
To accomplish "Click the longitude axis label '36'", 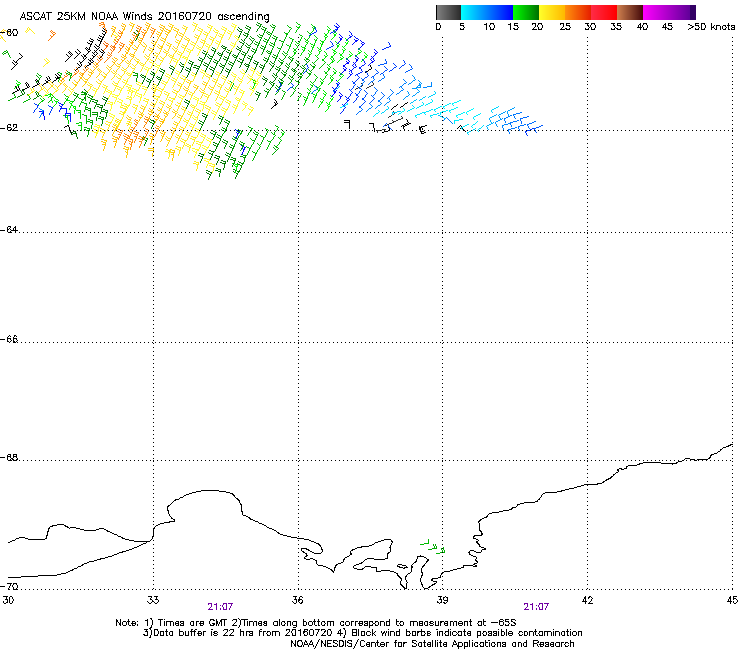I will tap(298, 600).
